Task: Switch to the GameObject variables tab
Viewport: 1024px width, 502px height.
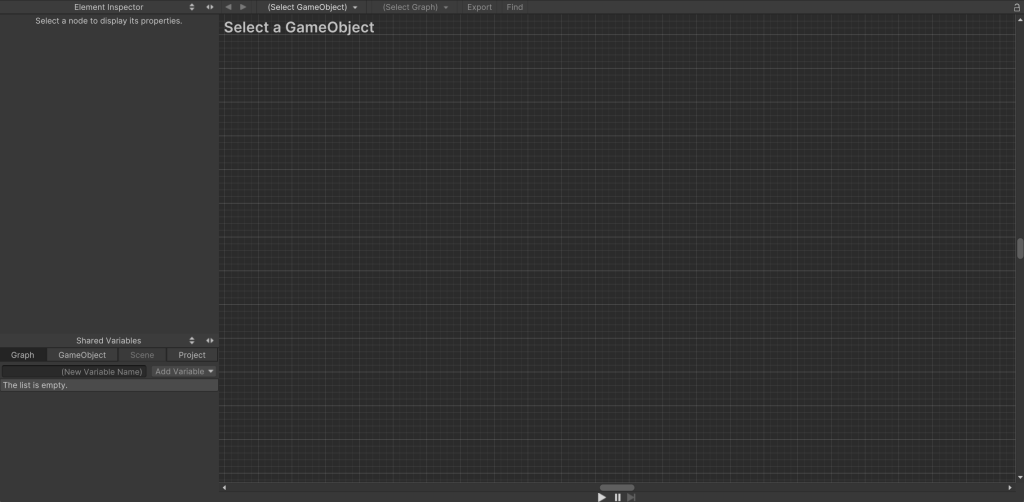Action: [x=82, y=355]
